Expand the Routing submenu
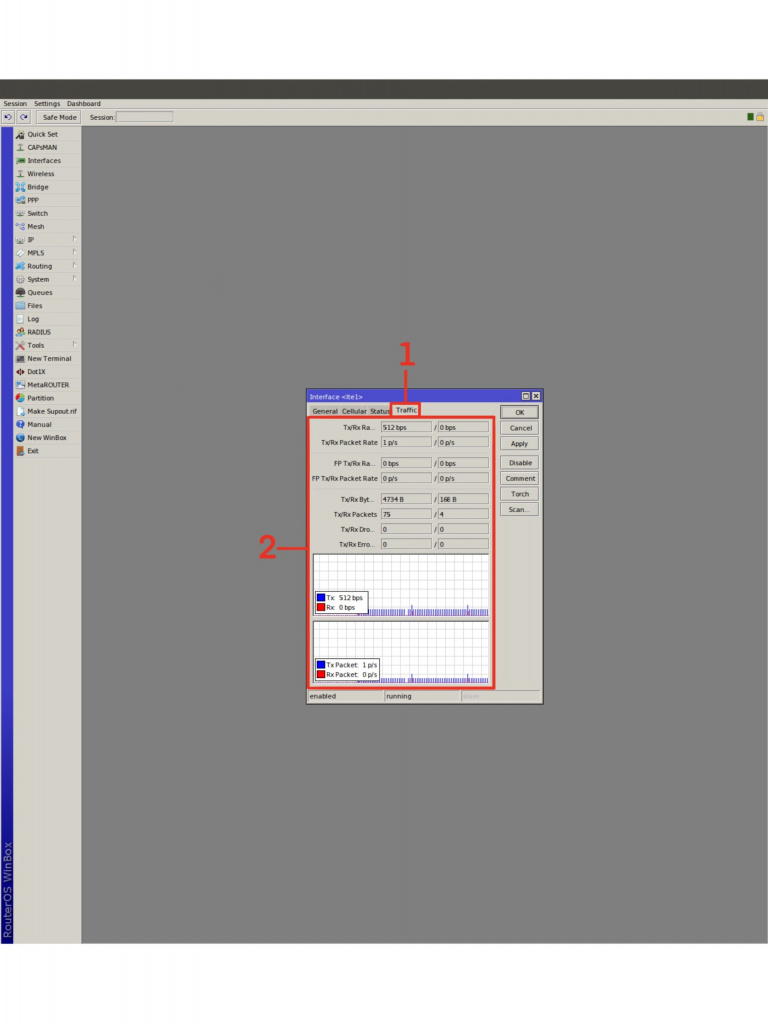768x1024 pixels. pos(74,266)
